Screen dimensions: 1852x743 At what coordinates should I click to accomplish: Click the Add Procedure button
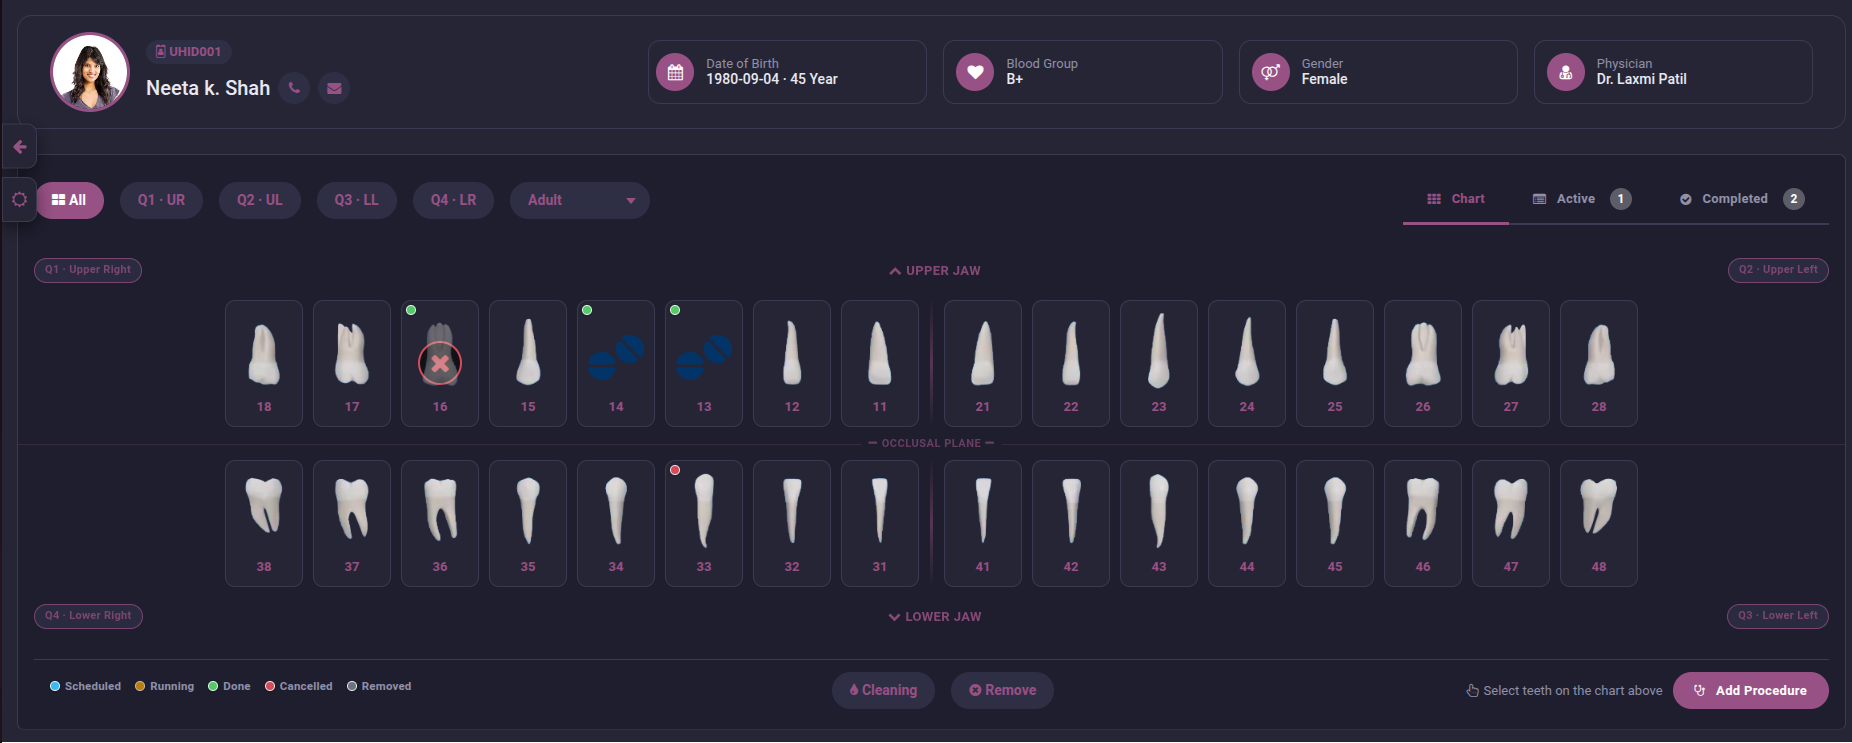coord(1751,690)
